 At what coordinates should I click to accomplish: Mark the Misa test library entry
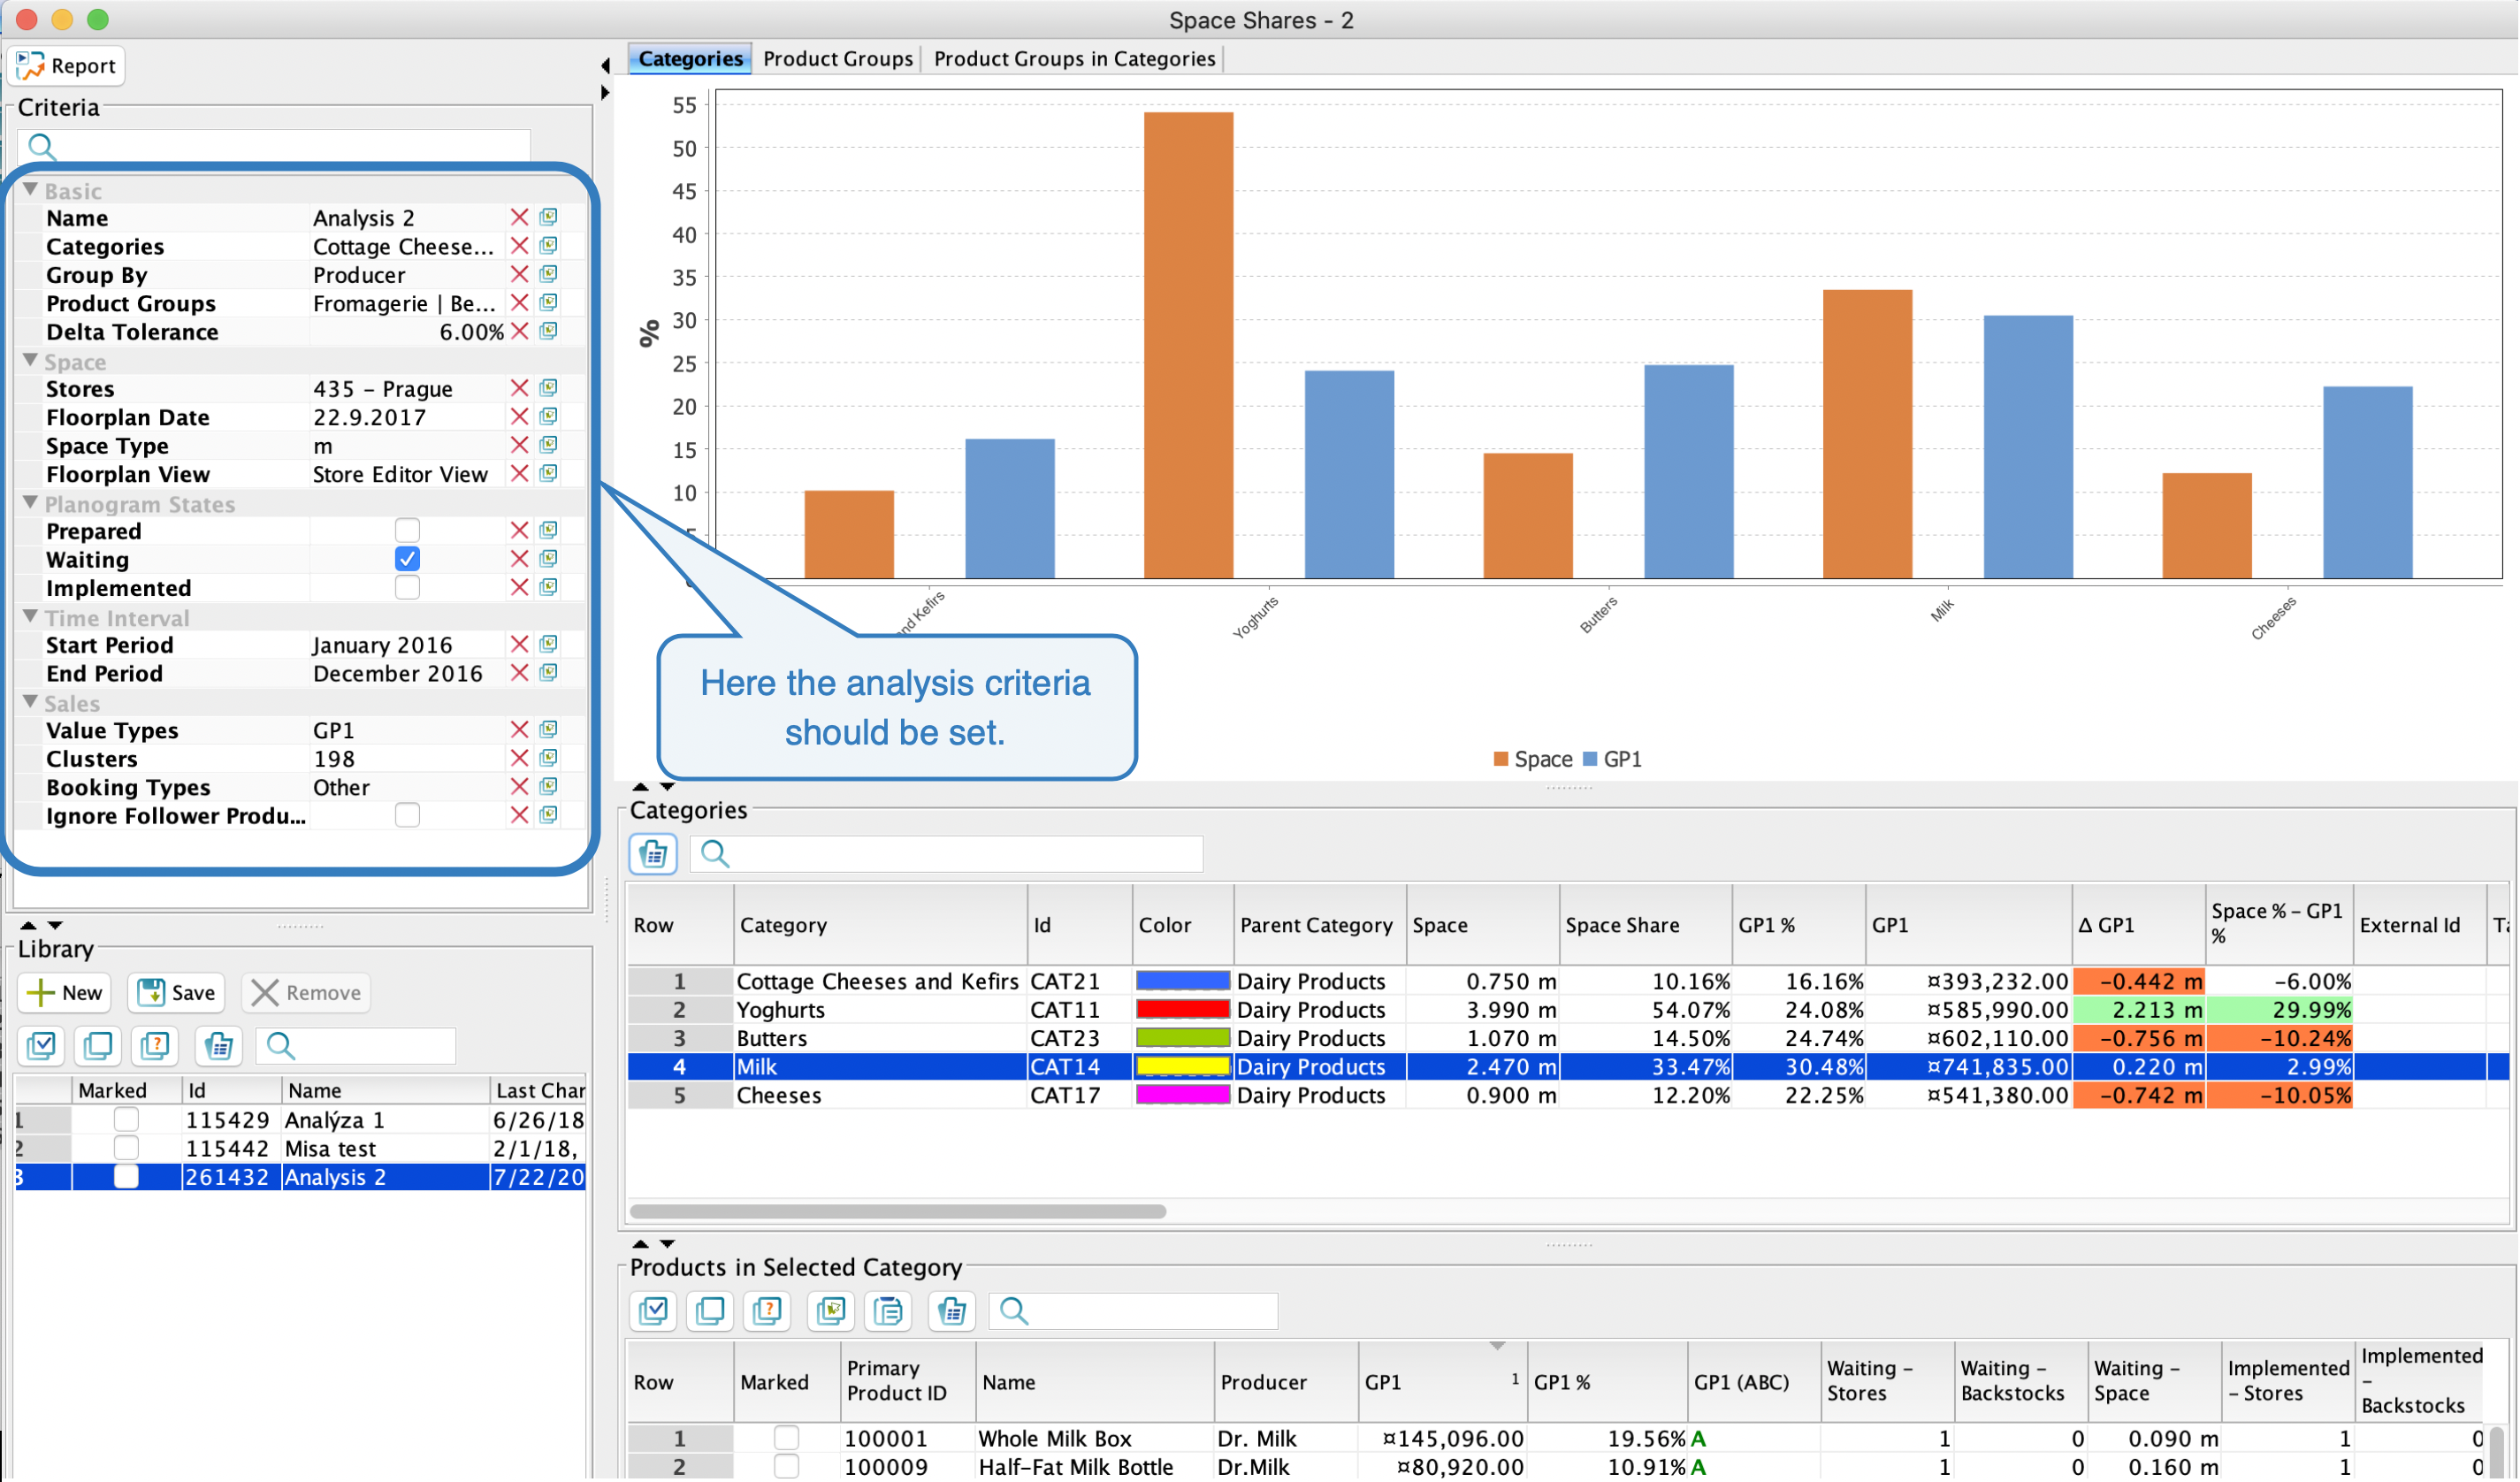(x=126, y=1149)
